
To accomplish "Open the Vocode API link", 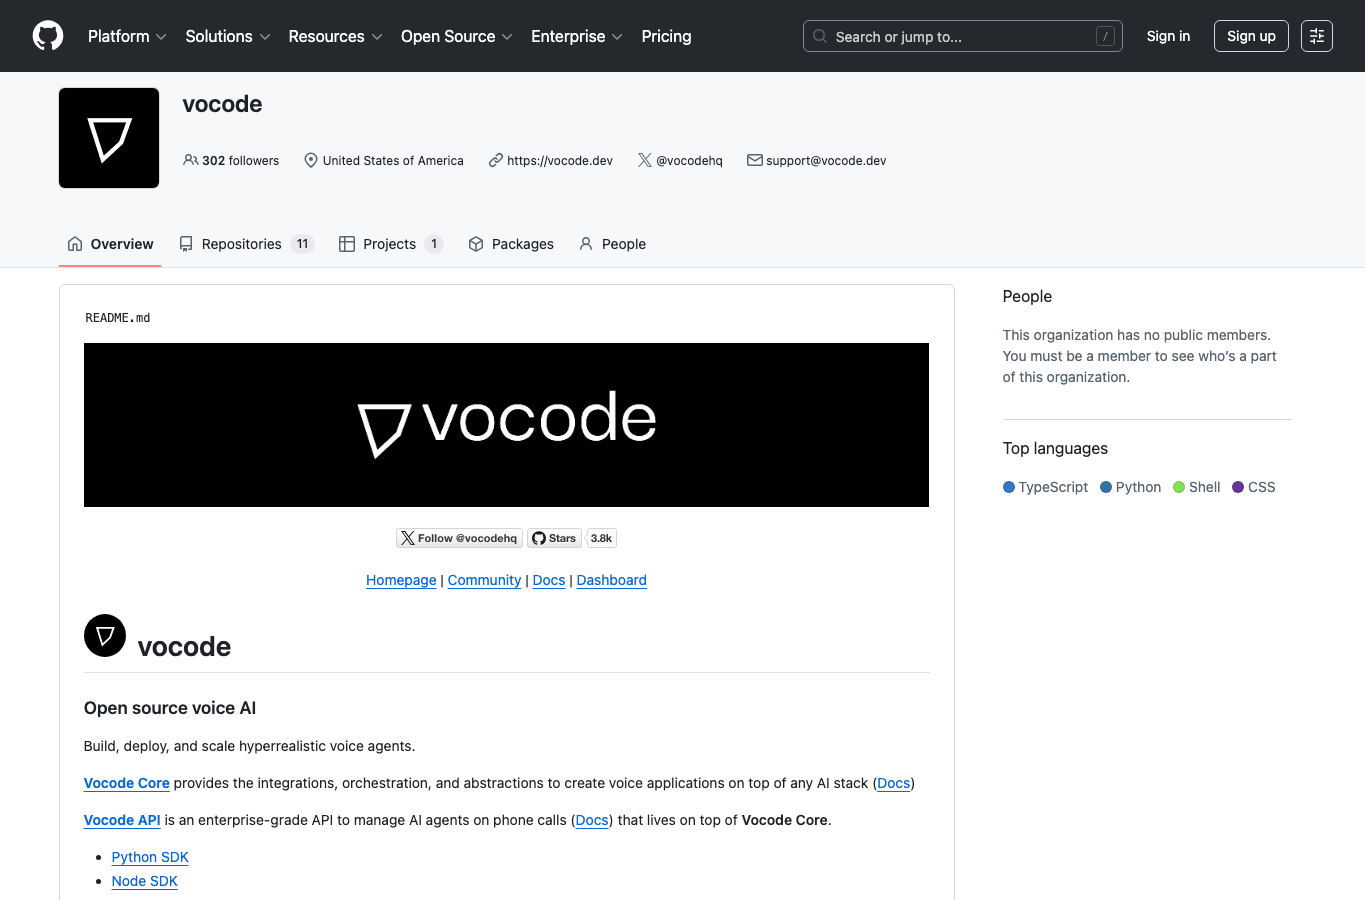I will point(122,820).
